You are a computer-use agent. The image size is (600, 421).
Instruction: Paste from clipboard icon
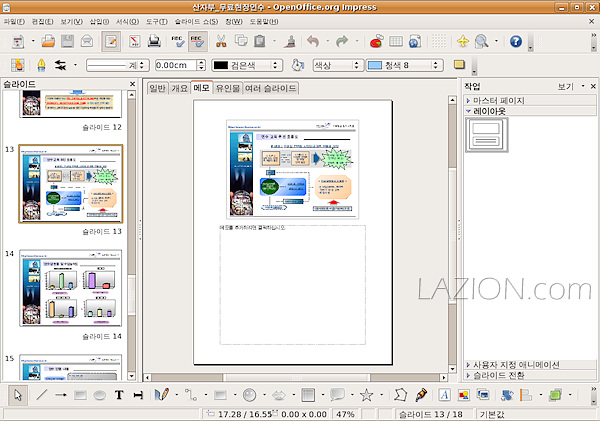tap(260, 41)
